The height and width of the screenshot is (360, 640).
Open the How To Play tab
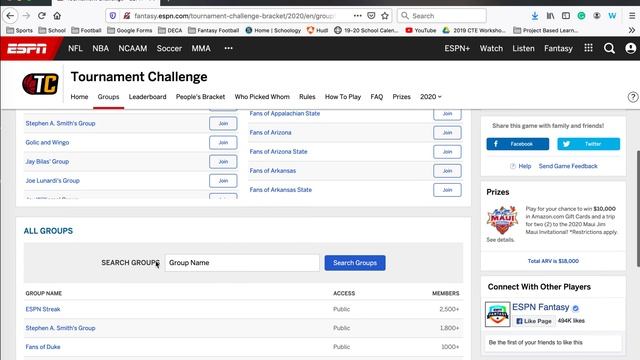tap(343, 97)
